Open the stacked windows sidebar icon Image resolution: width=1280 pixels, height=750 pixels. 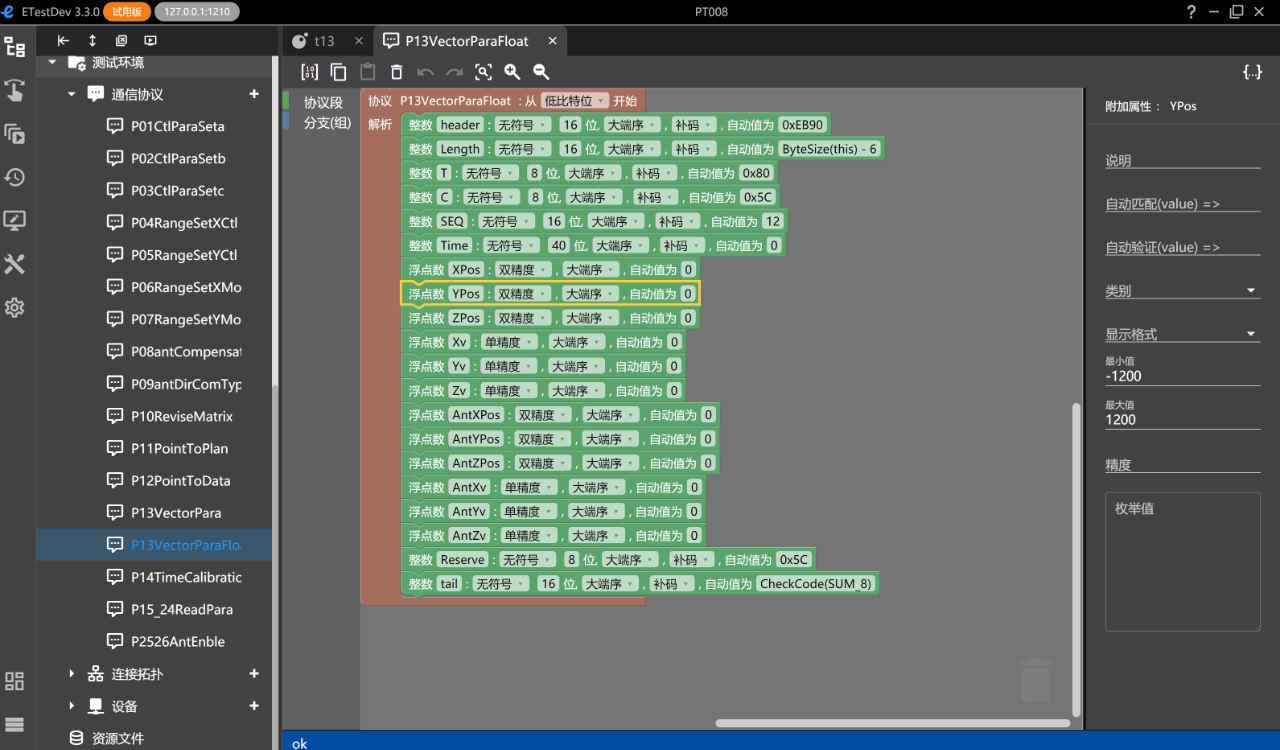[x=15, y=133]
